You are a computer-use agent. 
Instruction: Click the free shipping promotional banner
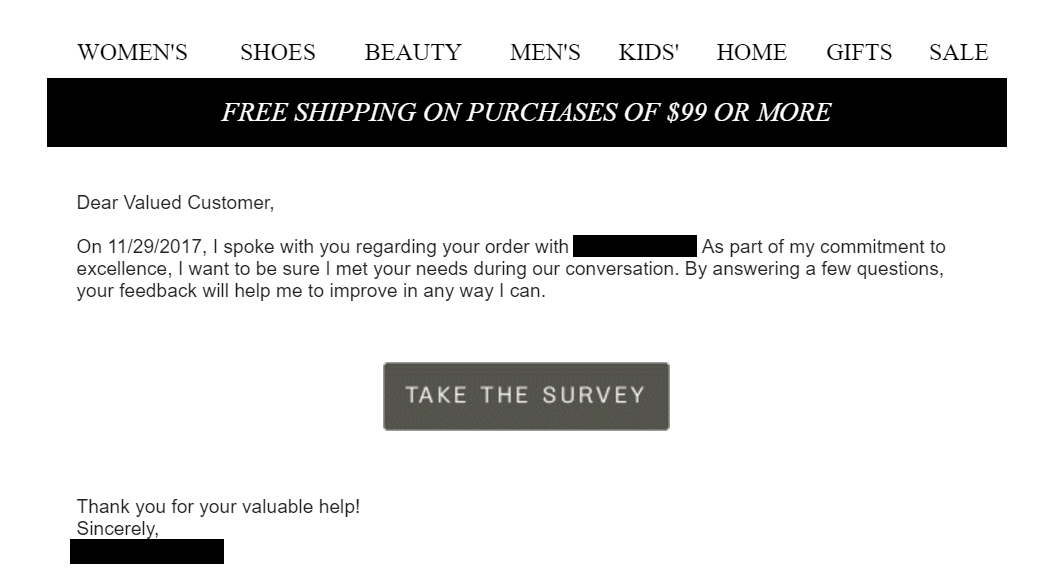point(526,112)
